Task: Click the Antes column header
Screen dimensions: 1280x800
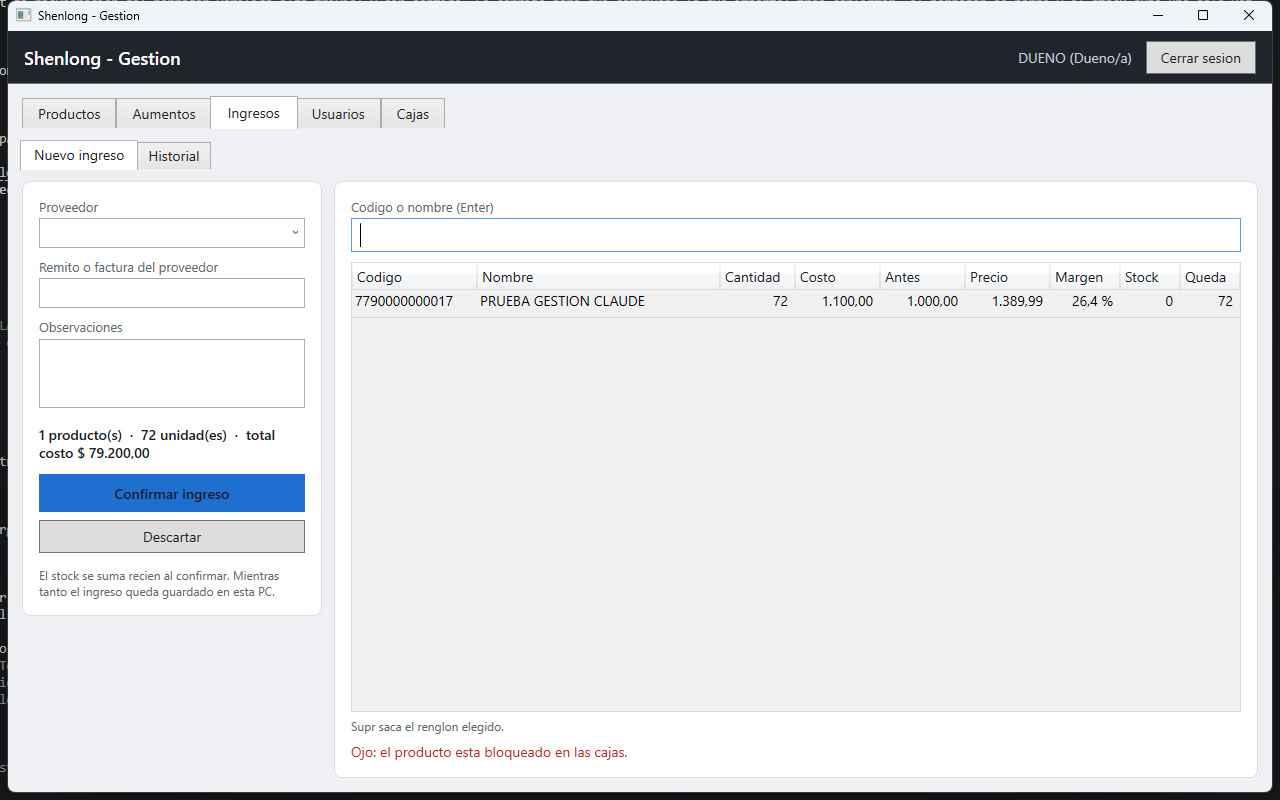Action: [922, 277]
